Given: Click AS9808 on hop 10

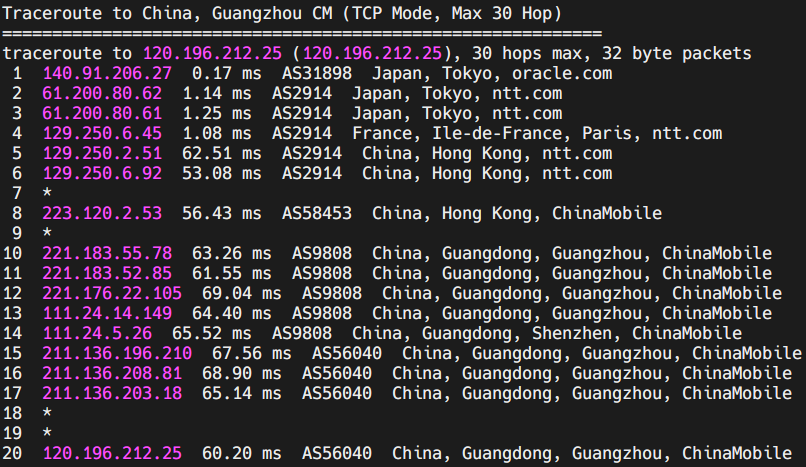Looking at the screenshot, I should (x=322, y=254).
